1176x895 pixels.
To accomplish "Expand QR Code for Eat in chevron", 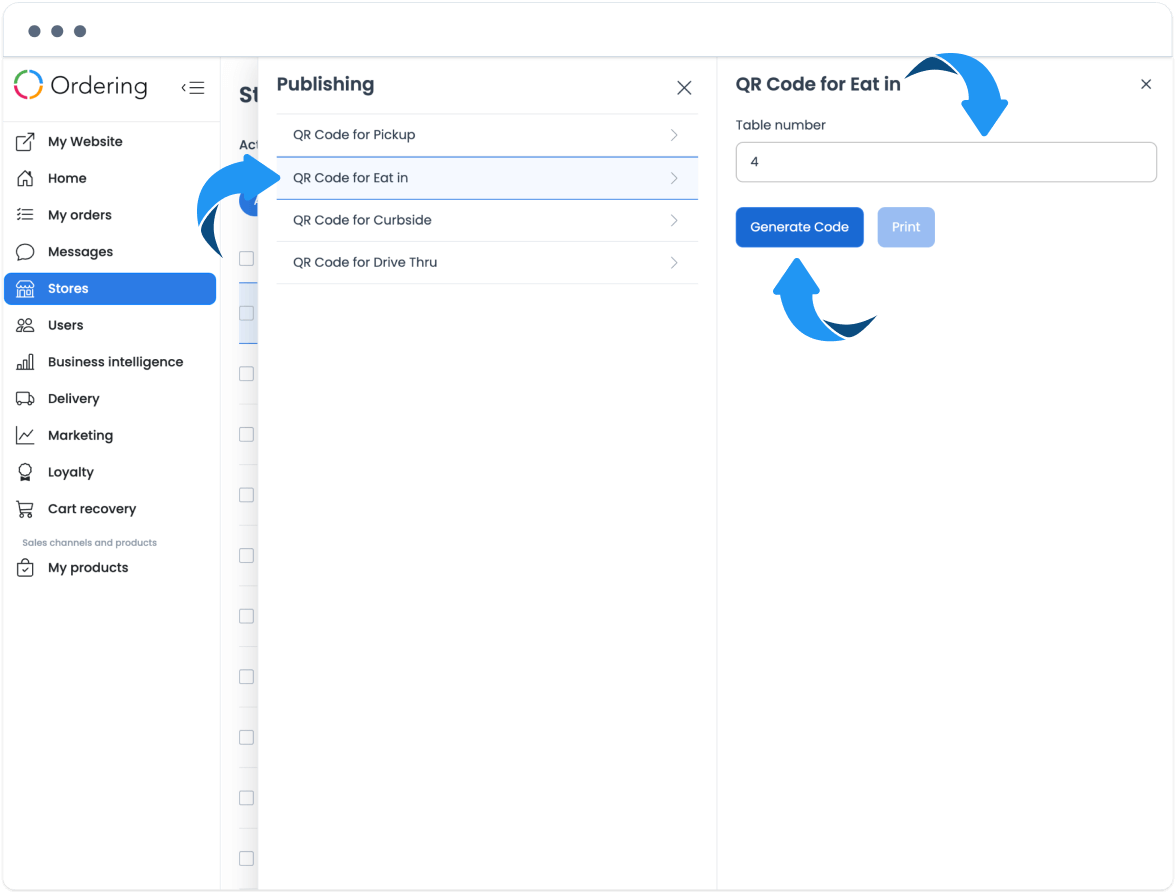I will tap(674, 178).
